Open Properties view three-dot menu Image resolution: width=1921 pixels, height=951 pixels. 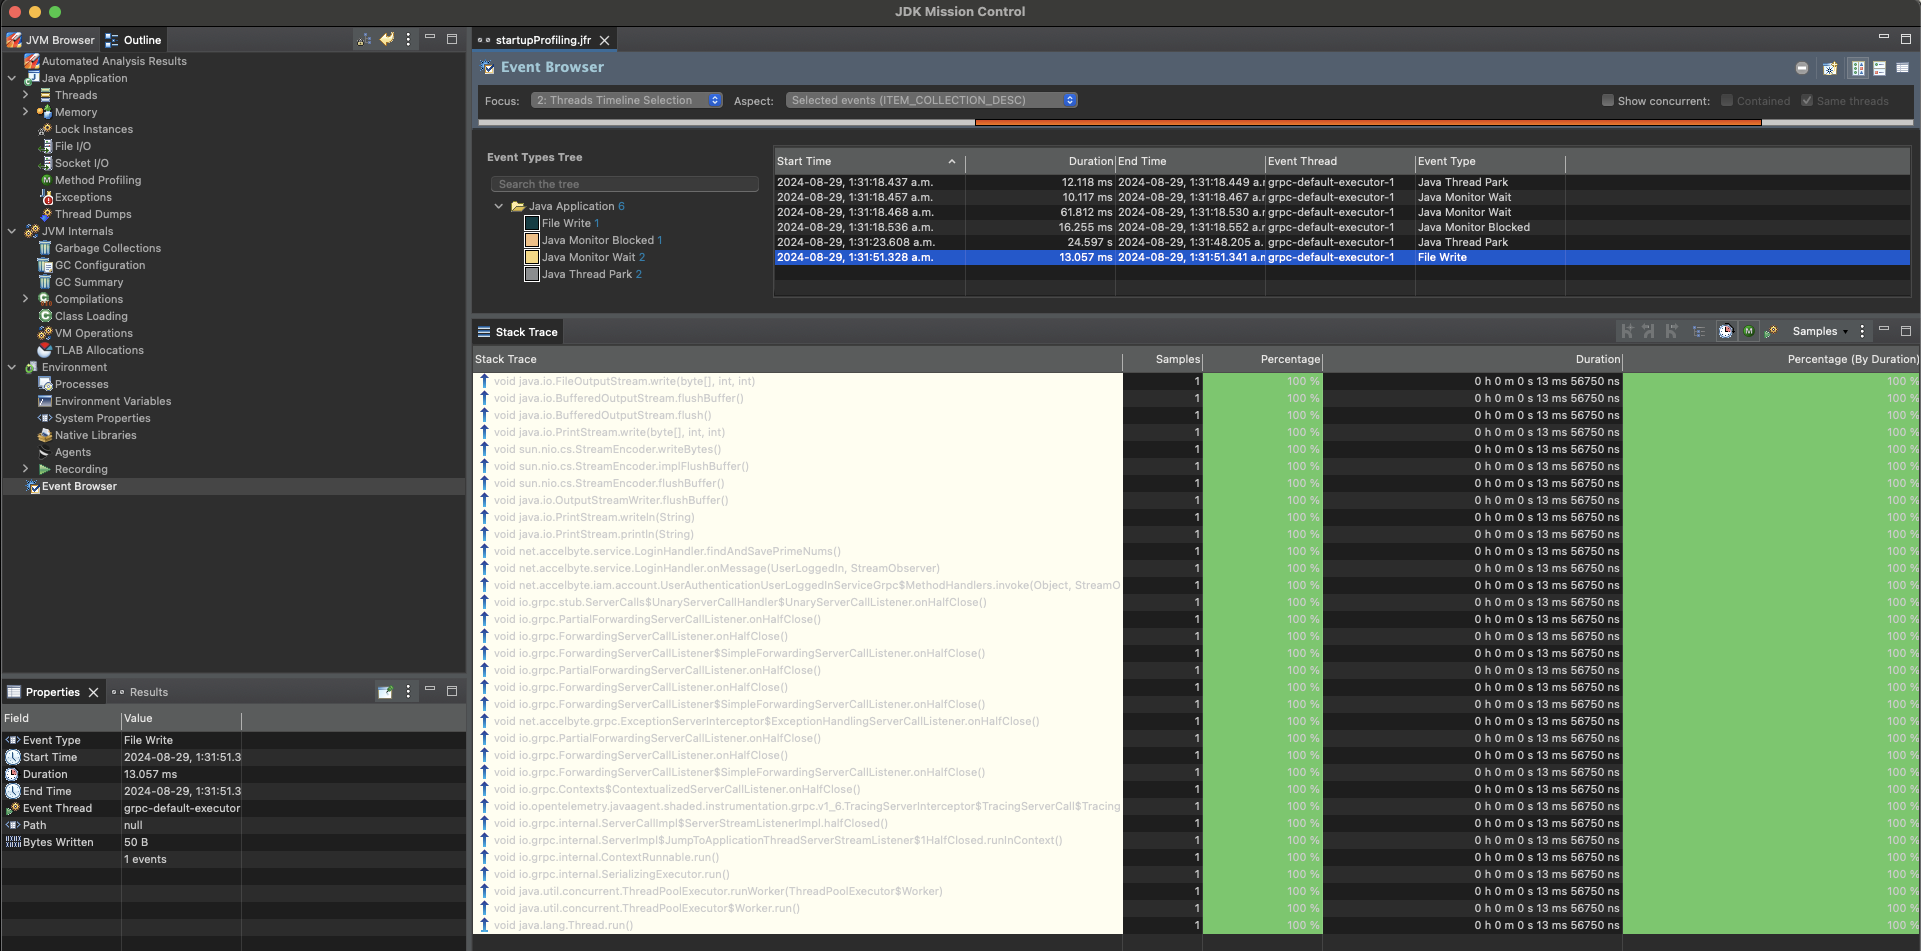pos(408,692)
